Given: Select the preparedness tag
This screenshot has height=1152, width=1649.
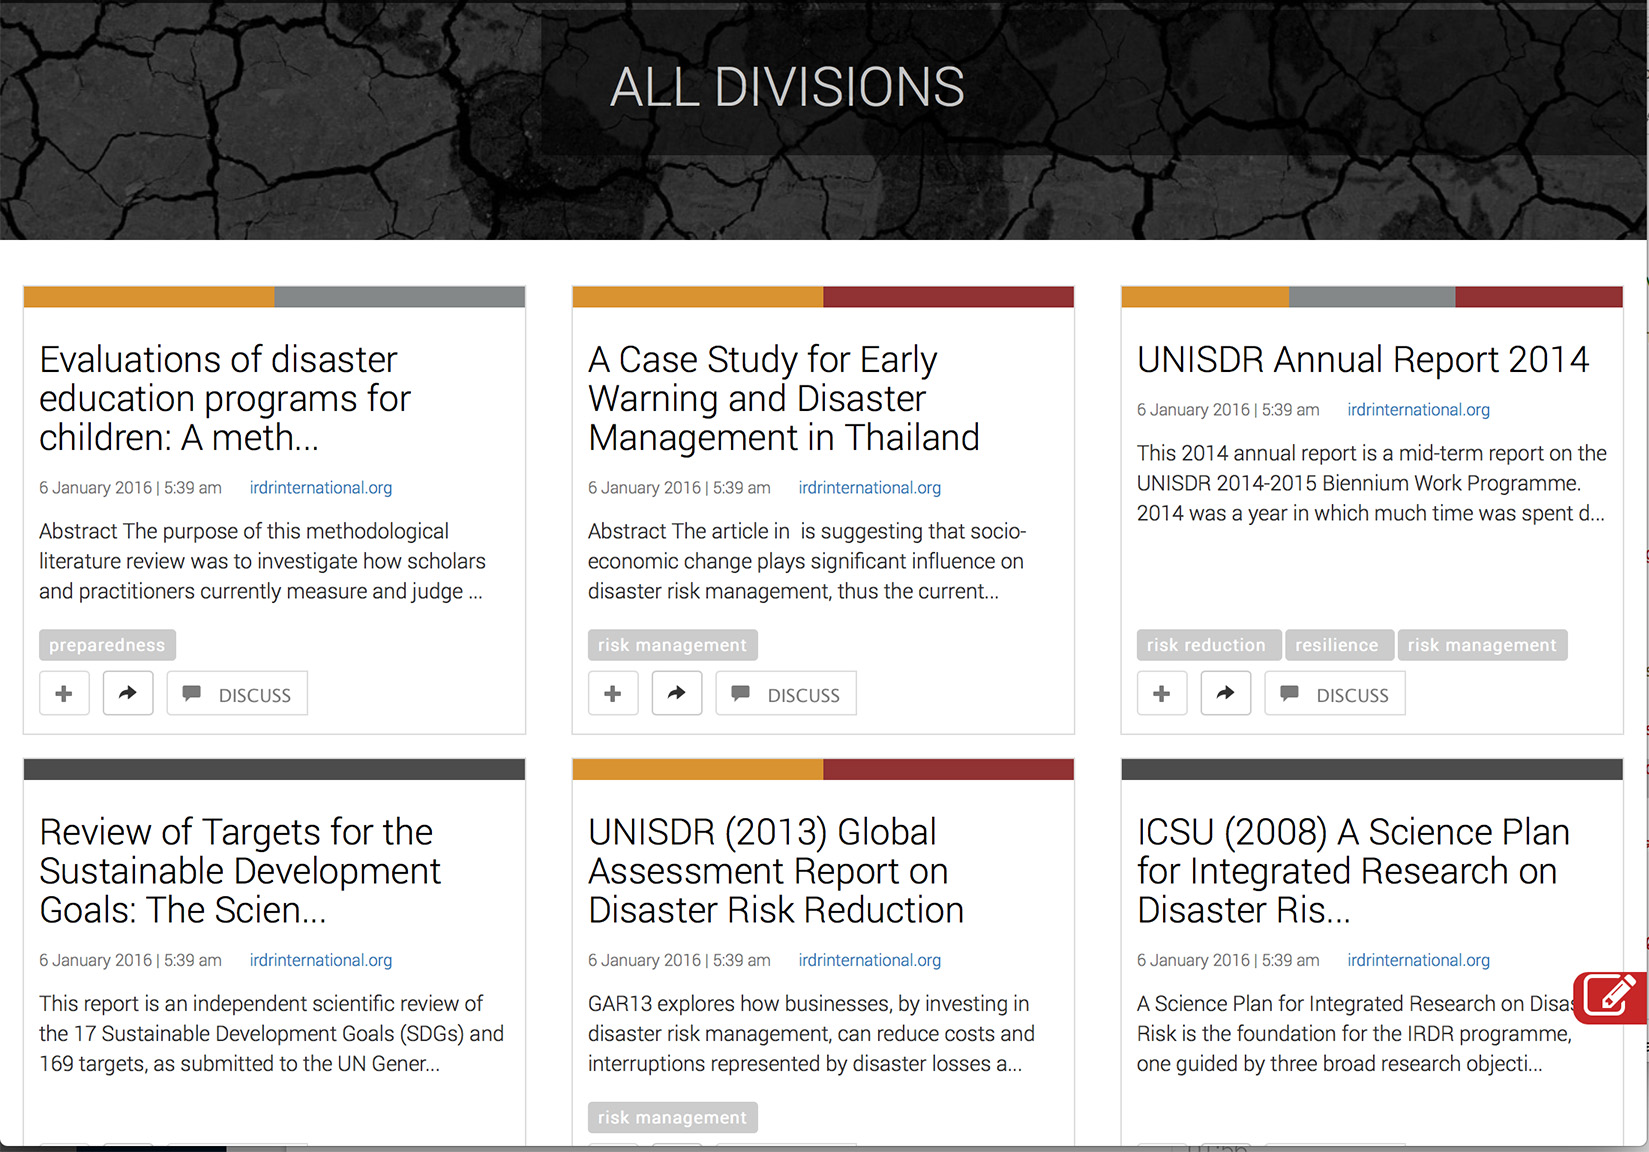Looking at the screenshot, I should coord(107,645).
